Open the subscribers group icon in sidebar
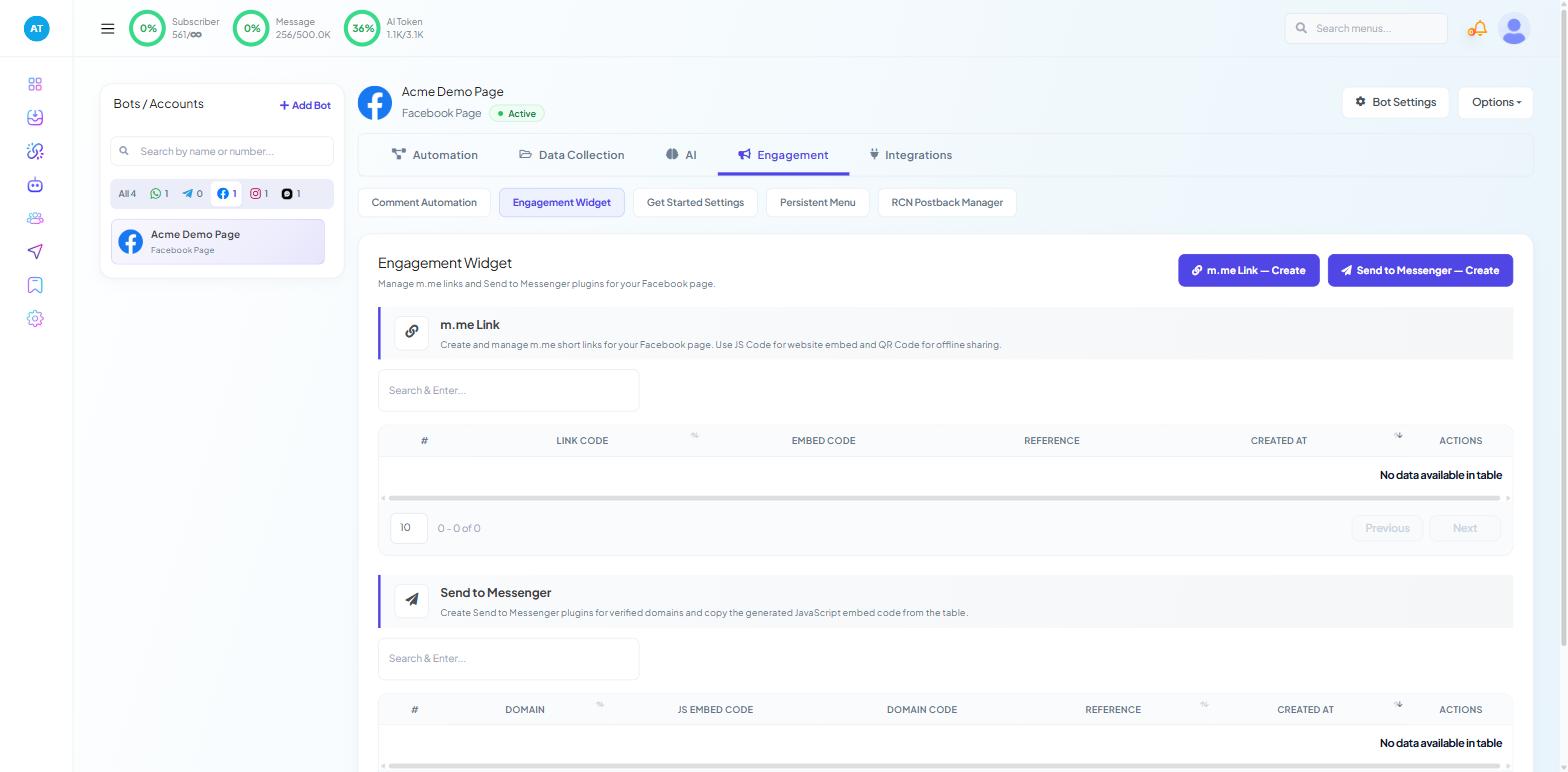Viewport: 1568px width, 772px height. tap(35, 218)
